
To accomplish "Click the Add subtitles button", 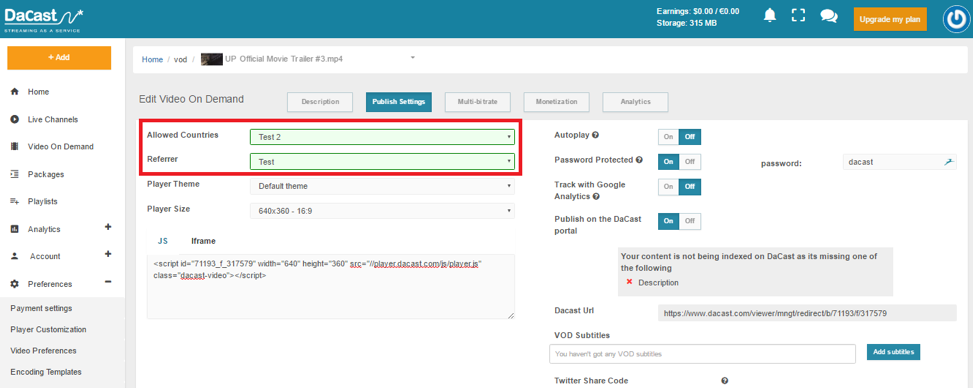I will click(x=894, y=352).
